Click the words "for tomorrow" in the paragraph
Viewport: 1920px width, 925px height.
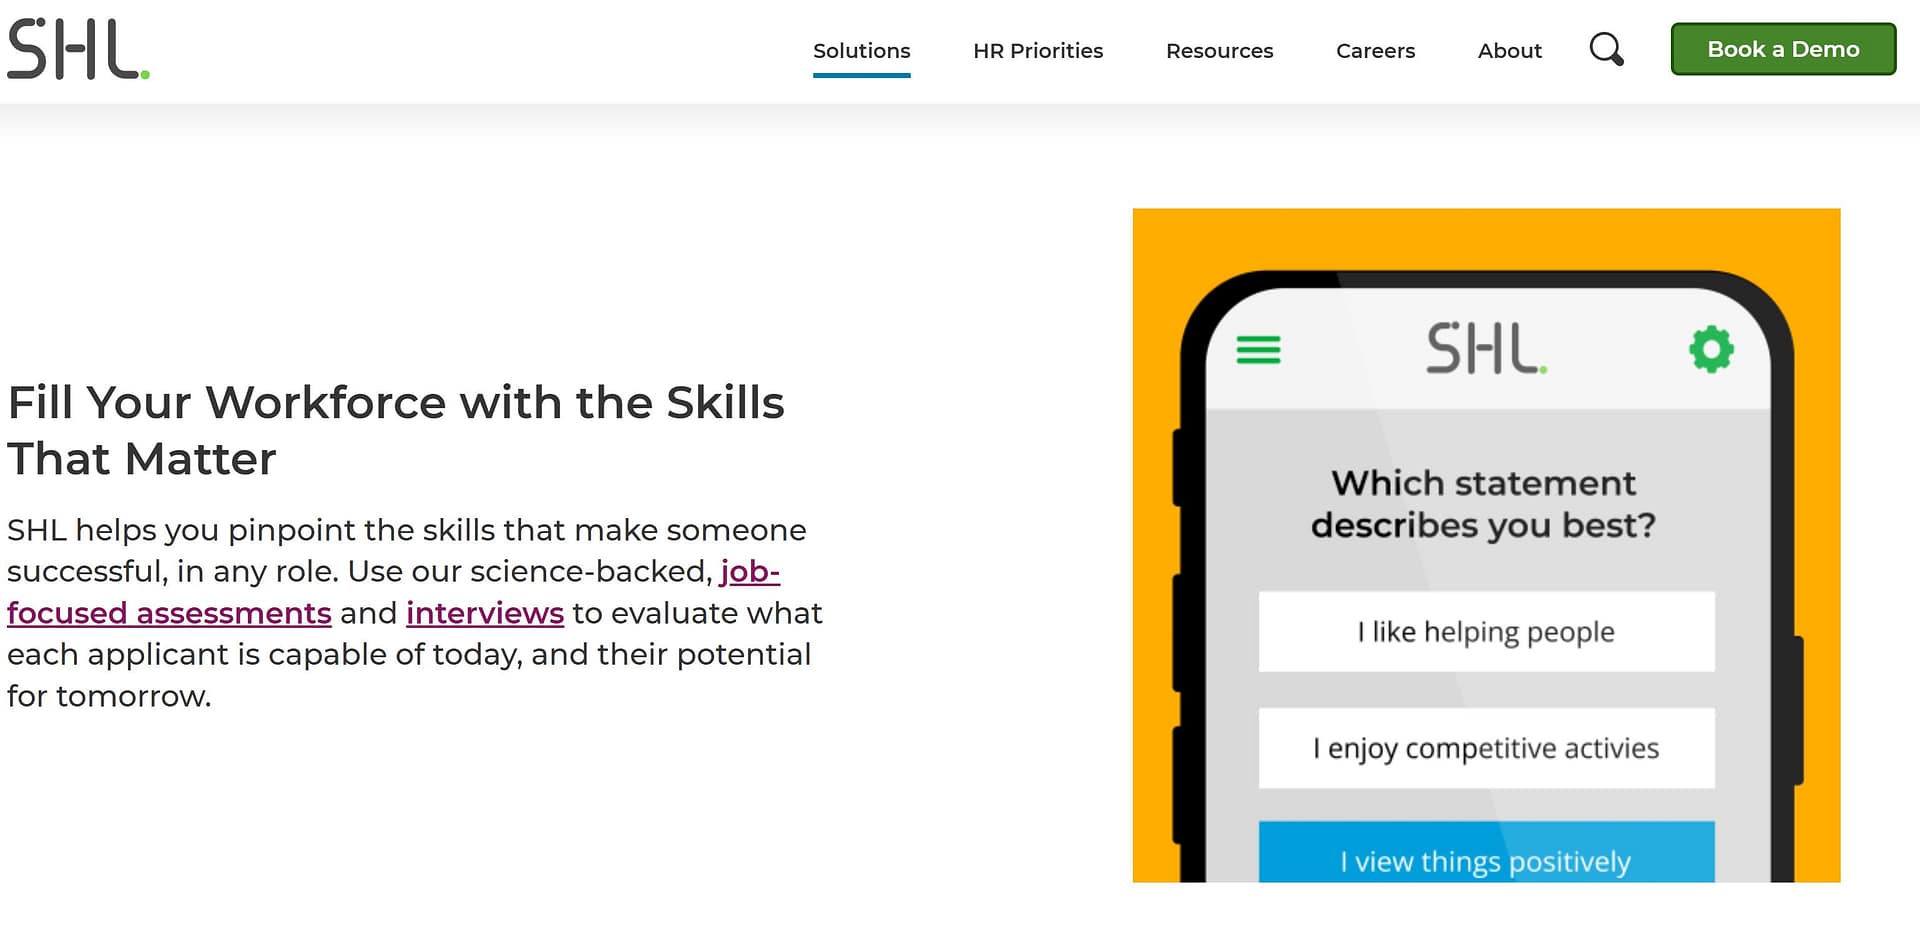[108, 696]
